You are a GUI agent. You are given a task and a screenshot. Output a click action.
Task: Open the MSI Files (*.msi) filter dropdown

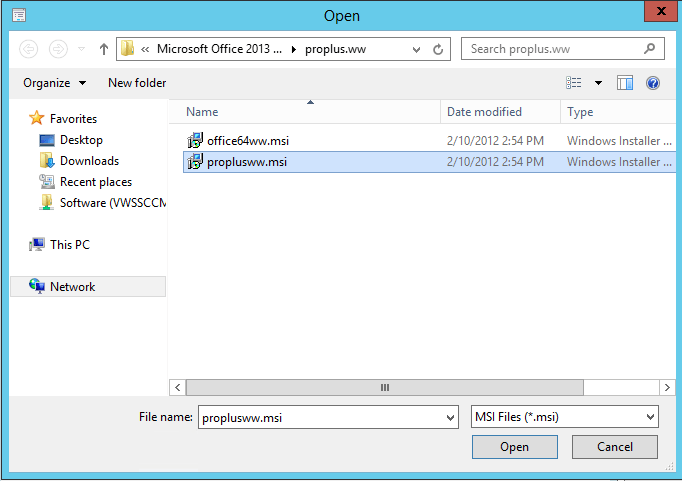[x=565, y=417]
